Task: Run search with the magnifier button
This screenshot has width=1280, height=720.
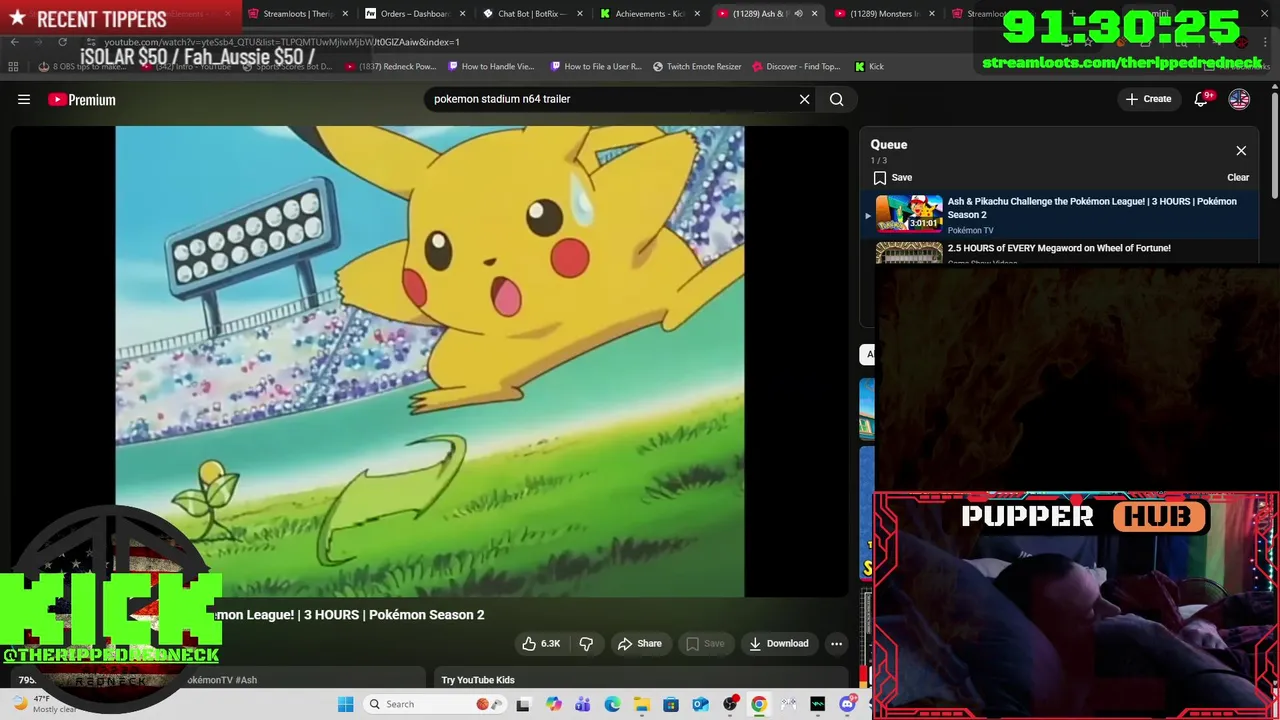Action: [837, 99]
